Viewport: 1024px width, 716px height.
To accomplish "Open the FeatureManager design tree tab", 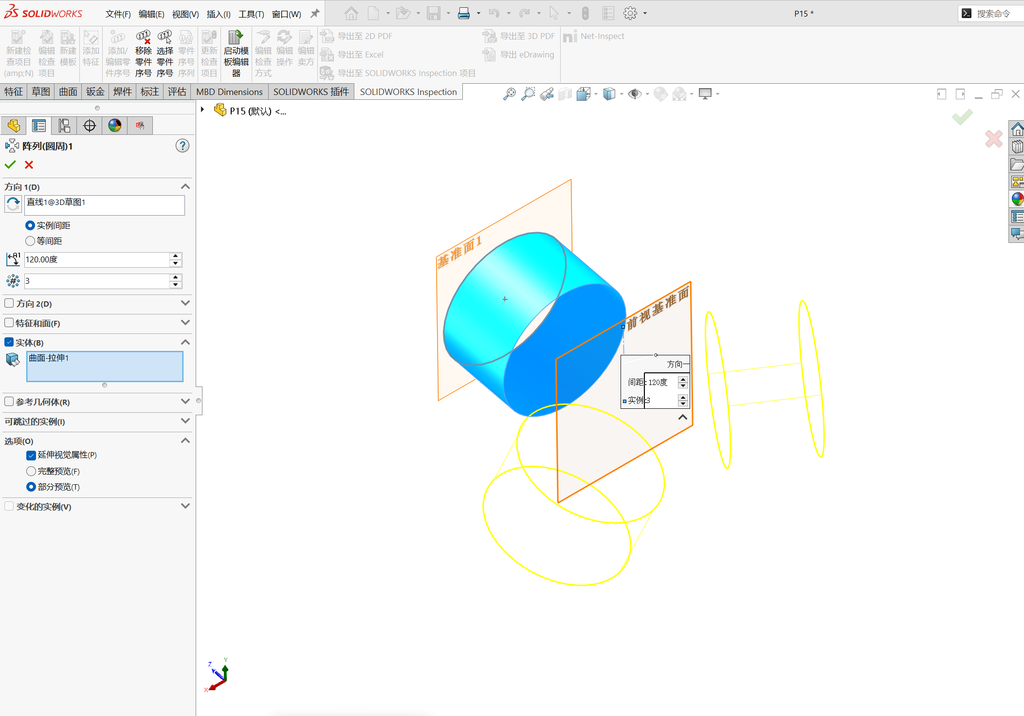I will [13, 125].
